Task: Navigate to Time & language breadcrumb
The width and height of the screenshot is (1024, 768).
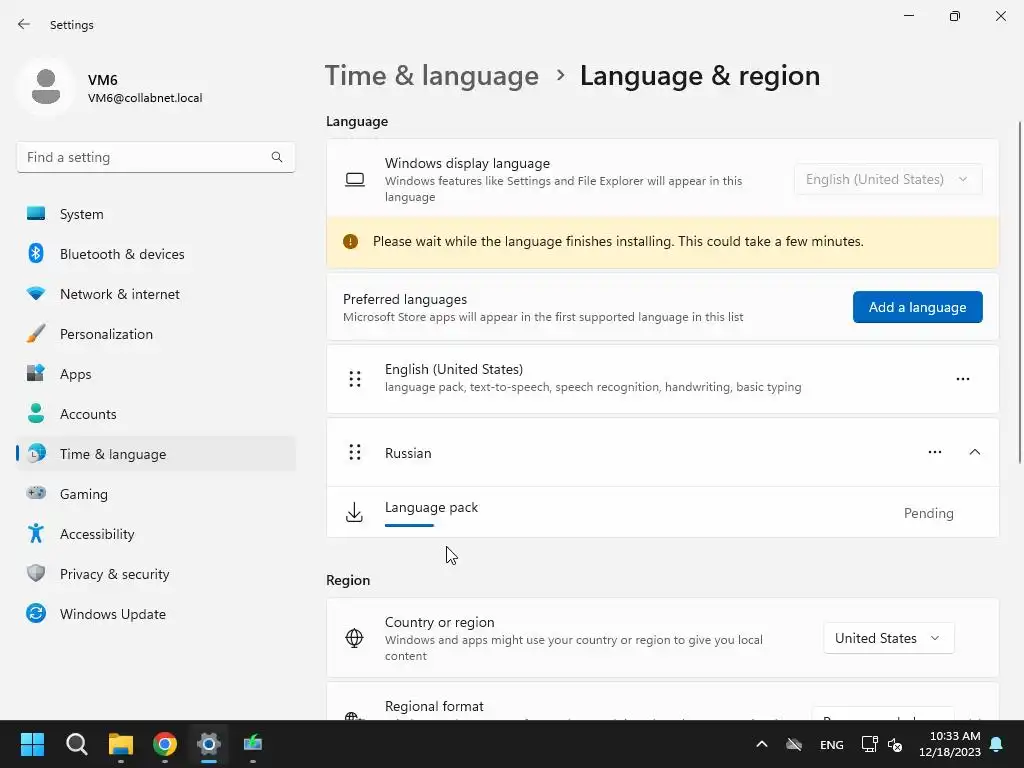Action: 432,76
